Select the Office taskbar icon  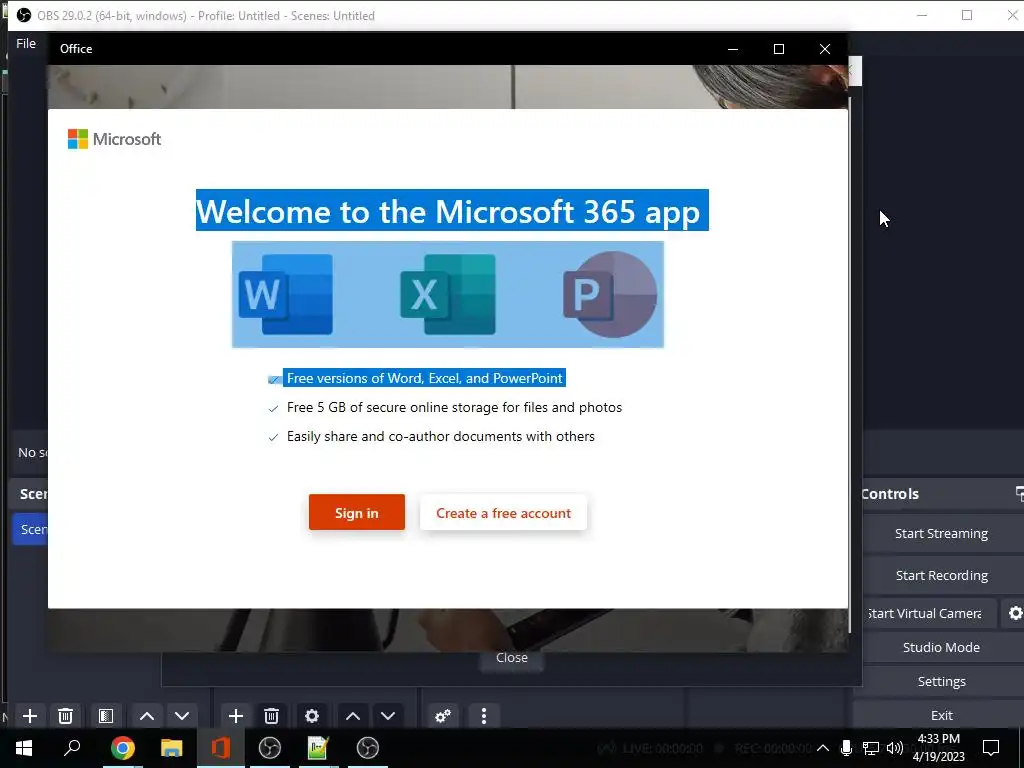click(221, 748)
